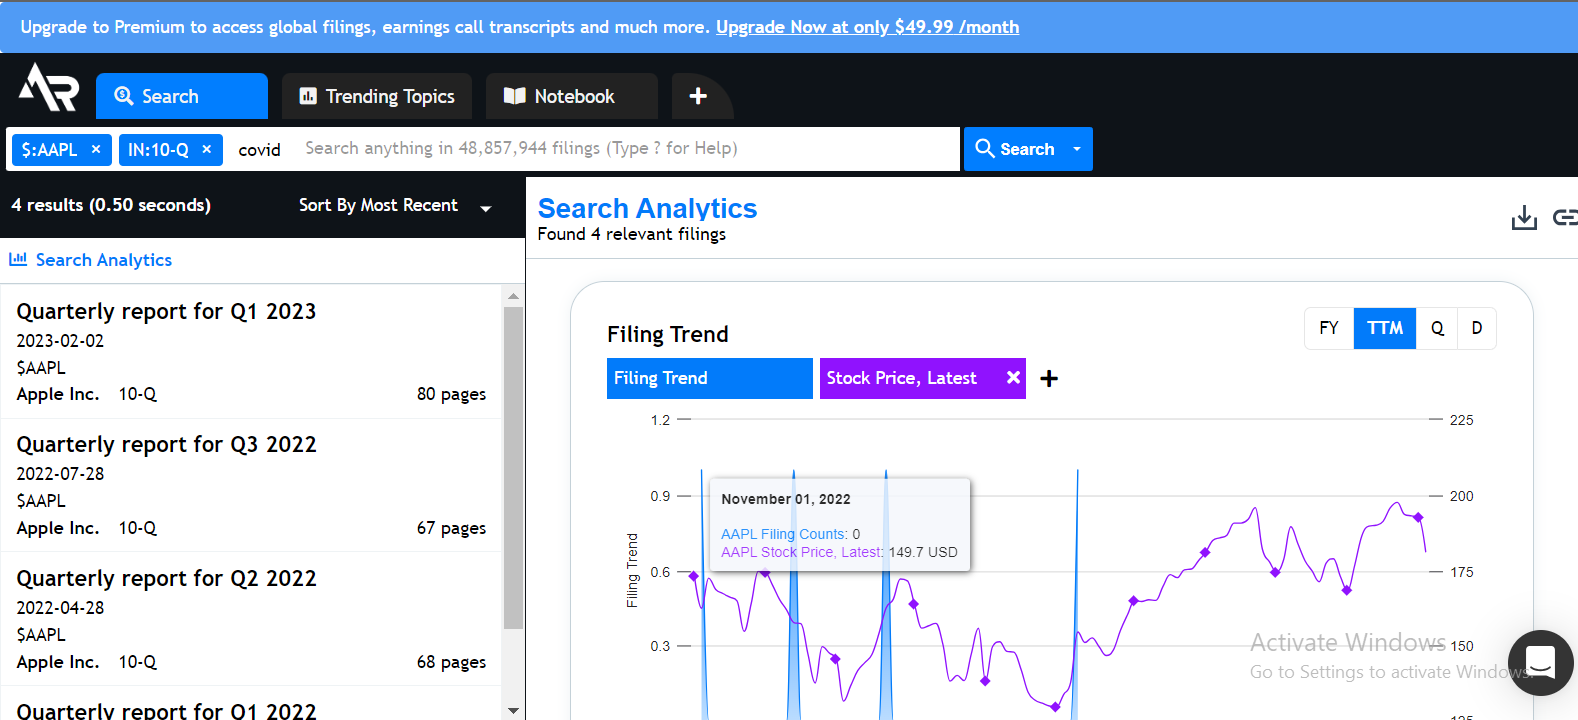This screenshot has height=720, width=1578.
Task: Select TTM period toggle
Action: (1385, 328)
